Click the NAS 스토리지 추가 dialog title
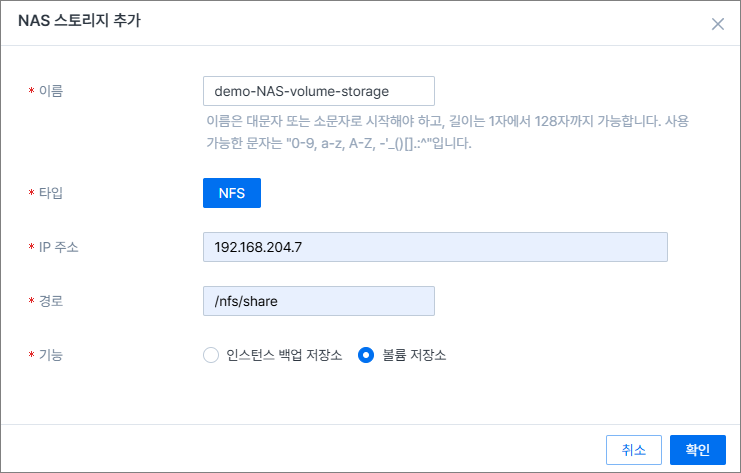 (79, 23)
